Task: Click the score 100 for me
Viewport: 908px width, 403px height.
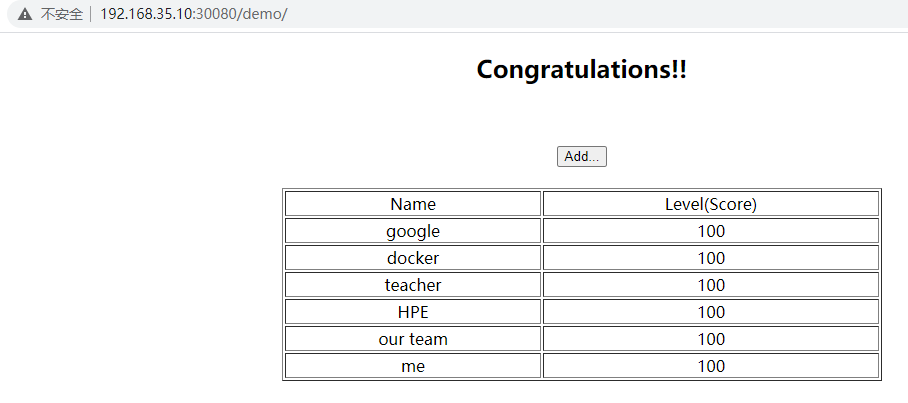Action: [710, 366]
